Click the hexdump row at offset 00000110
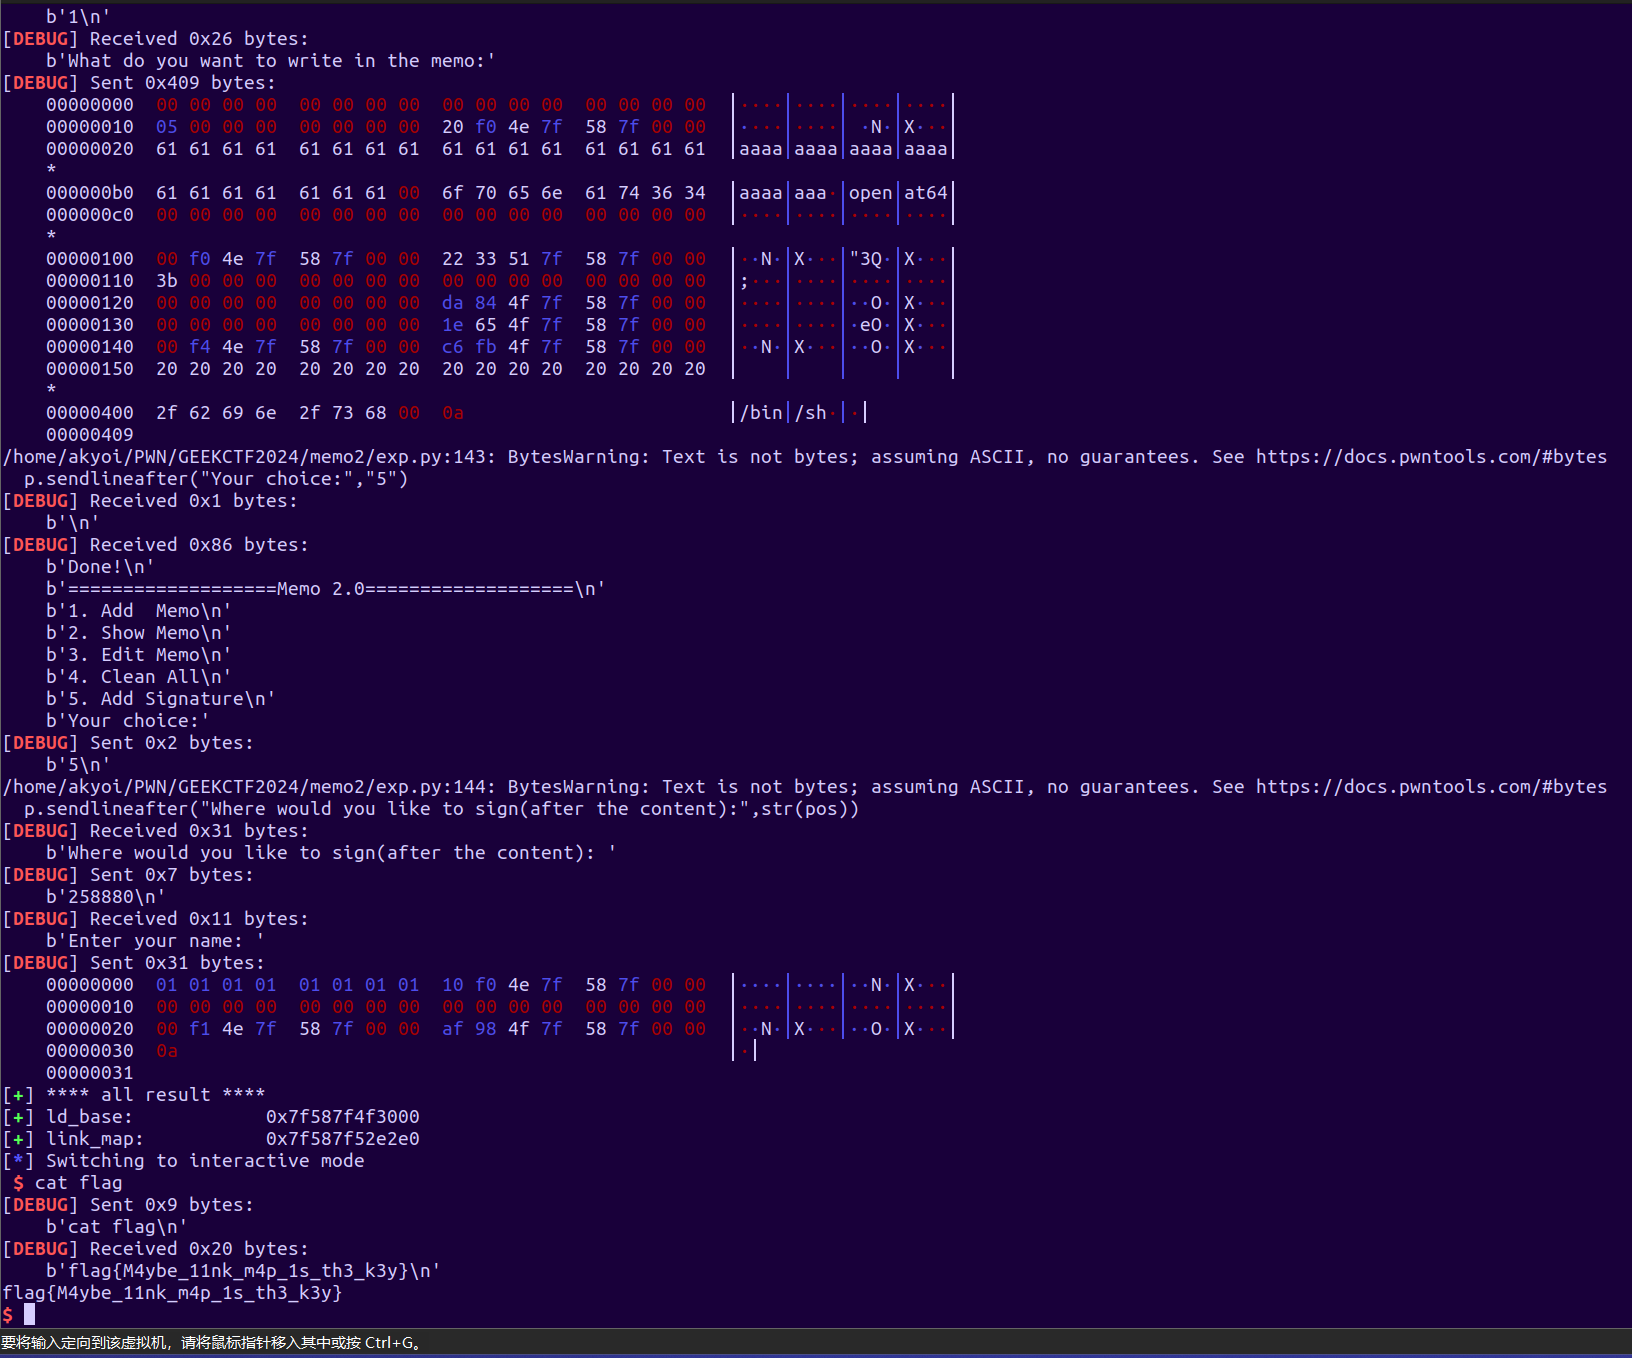 coord(499,280)
